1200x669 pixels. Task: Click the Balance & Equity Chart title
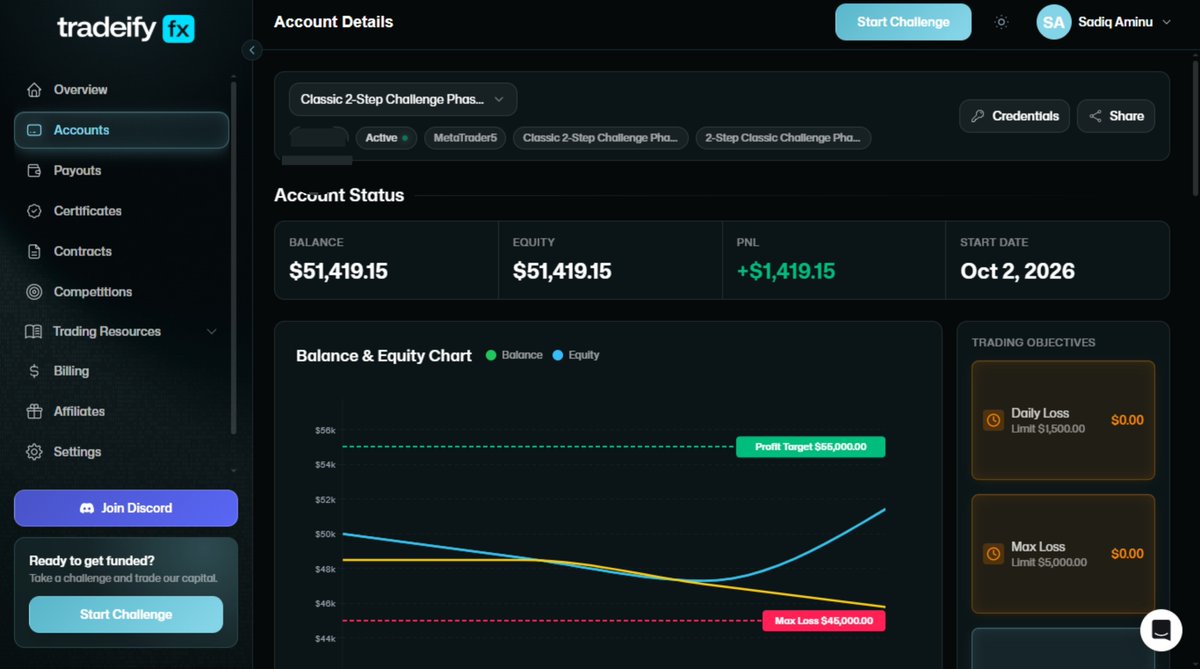pos(384,355)
